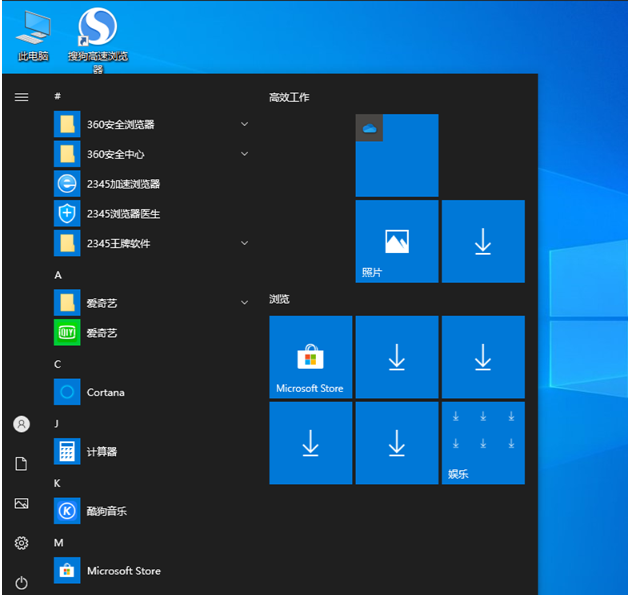Open Cortana from the app list
The width and height of the screenshot is (628, 596).
click(105, 392)
